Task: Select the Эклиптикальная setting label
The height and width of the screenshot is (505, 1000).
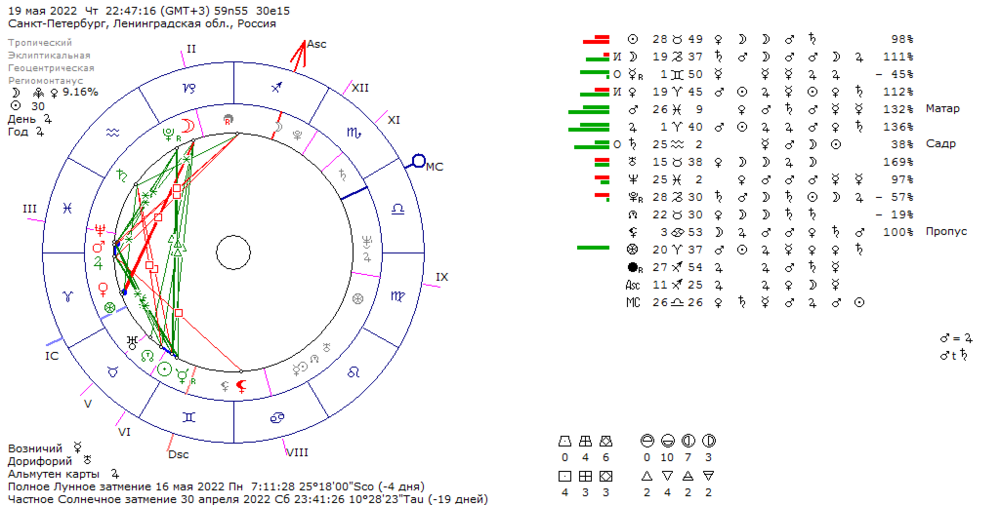Action: click(49, 55)
